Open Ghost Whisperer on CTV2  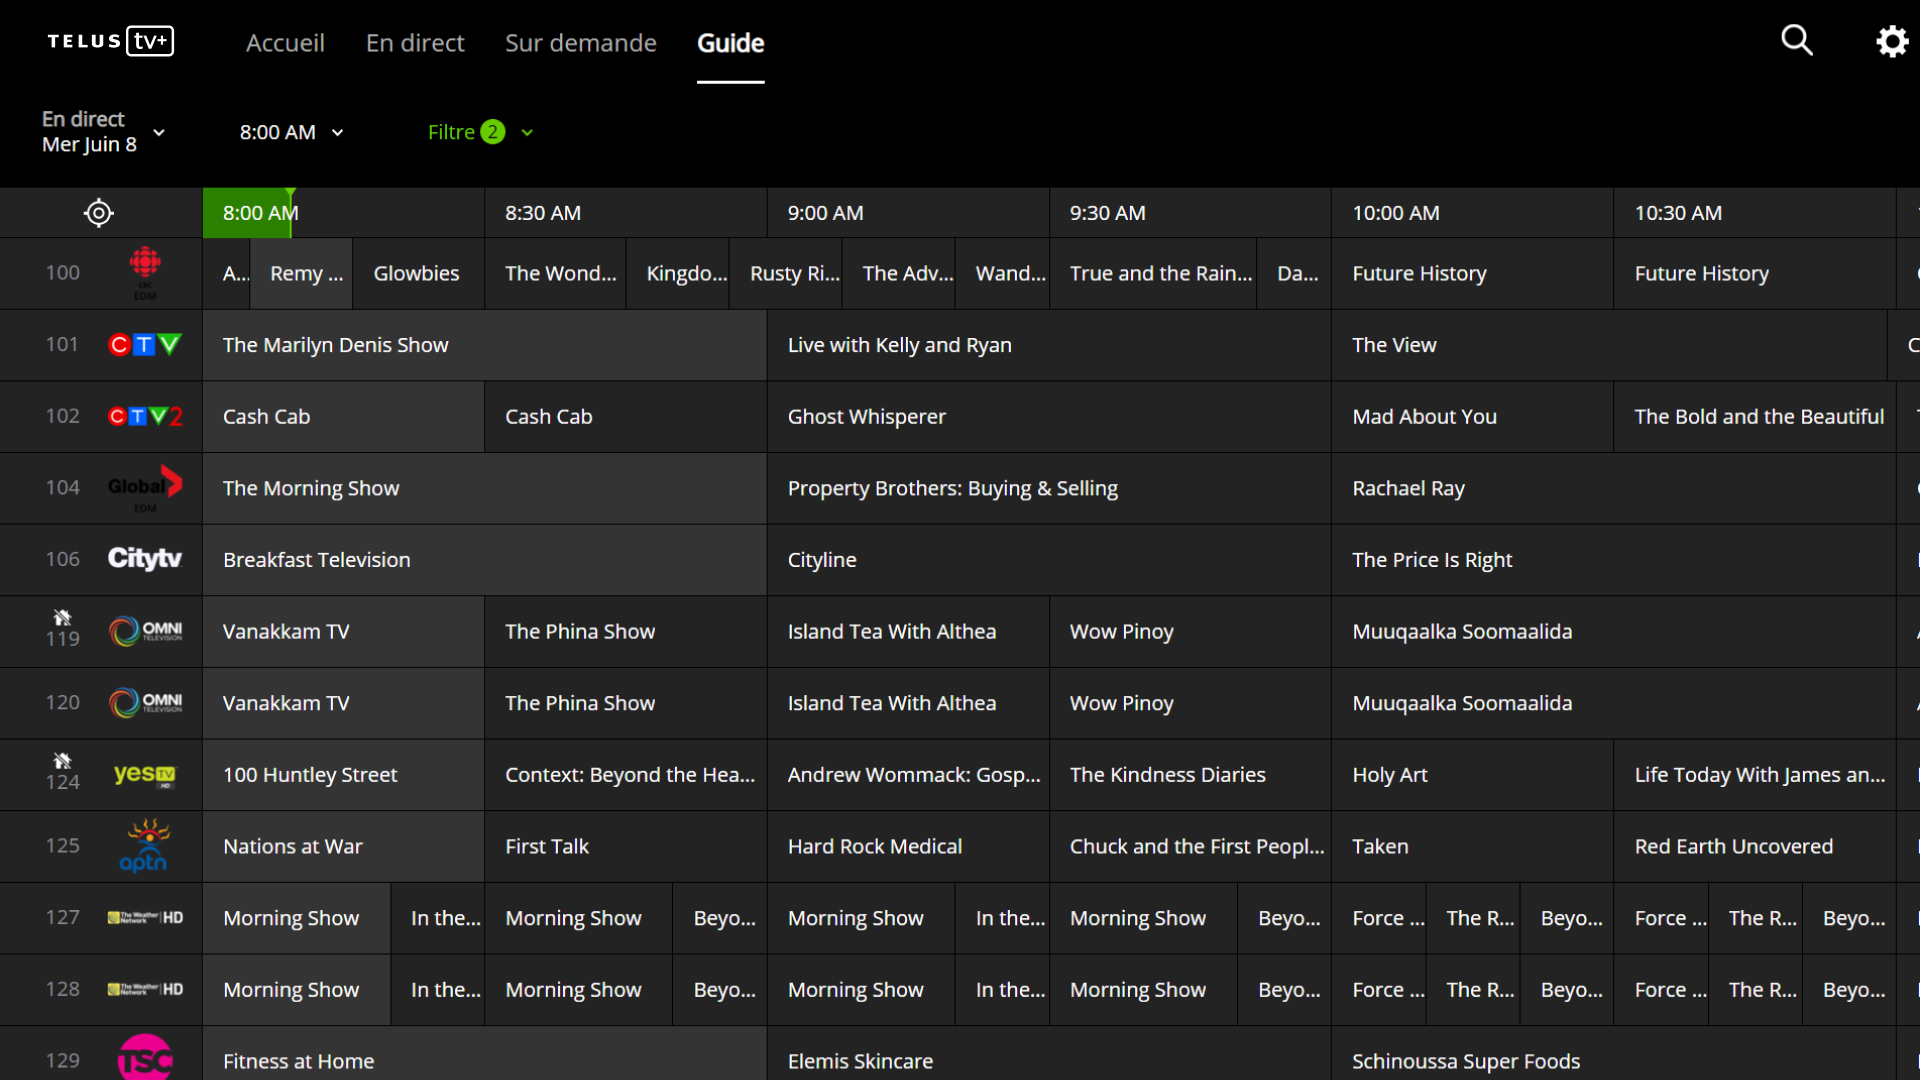1049,417
